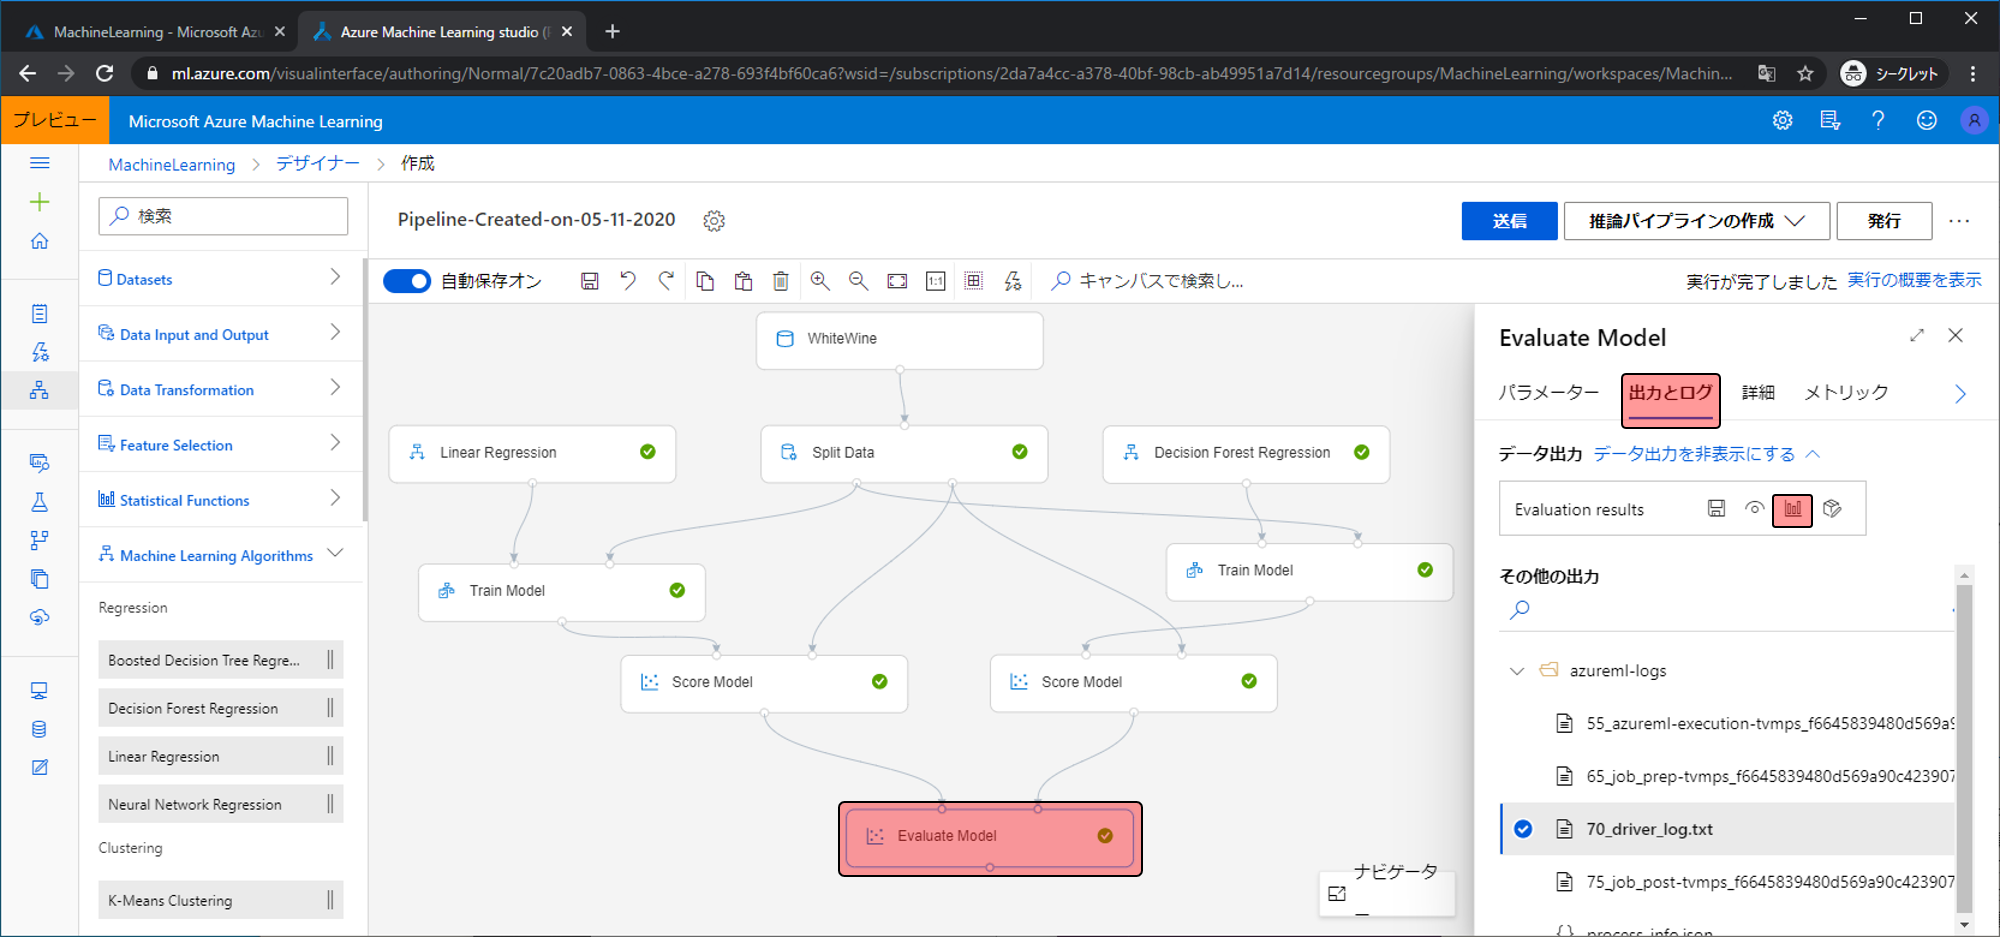Select the 70_driver_log.txt checkmark
Screen dimensions: 2000x937
pyautogui.click(x=1523, y=829)
